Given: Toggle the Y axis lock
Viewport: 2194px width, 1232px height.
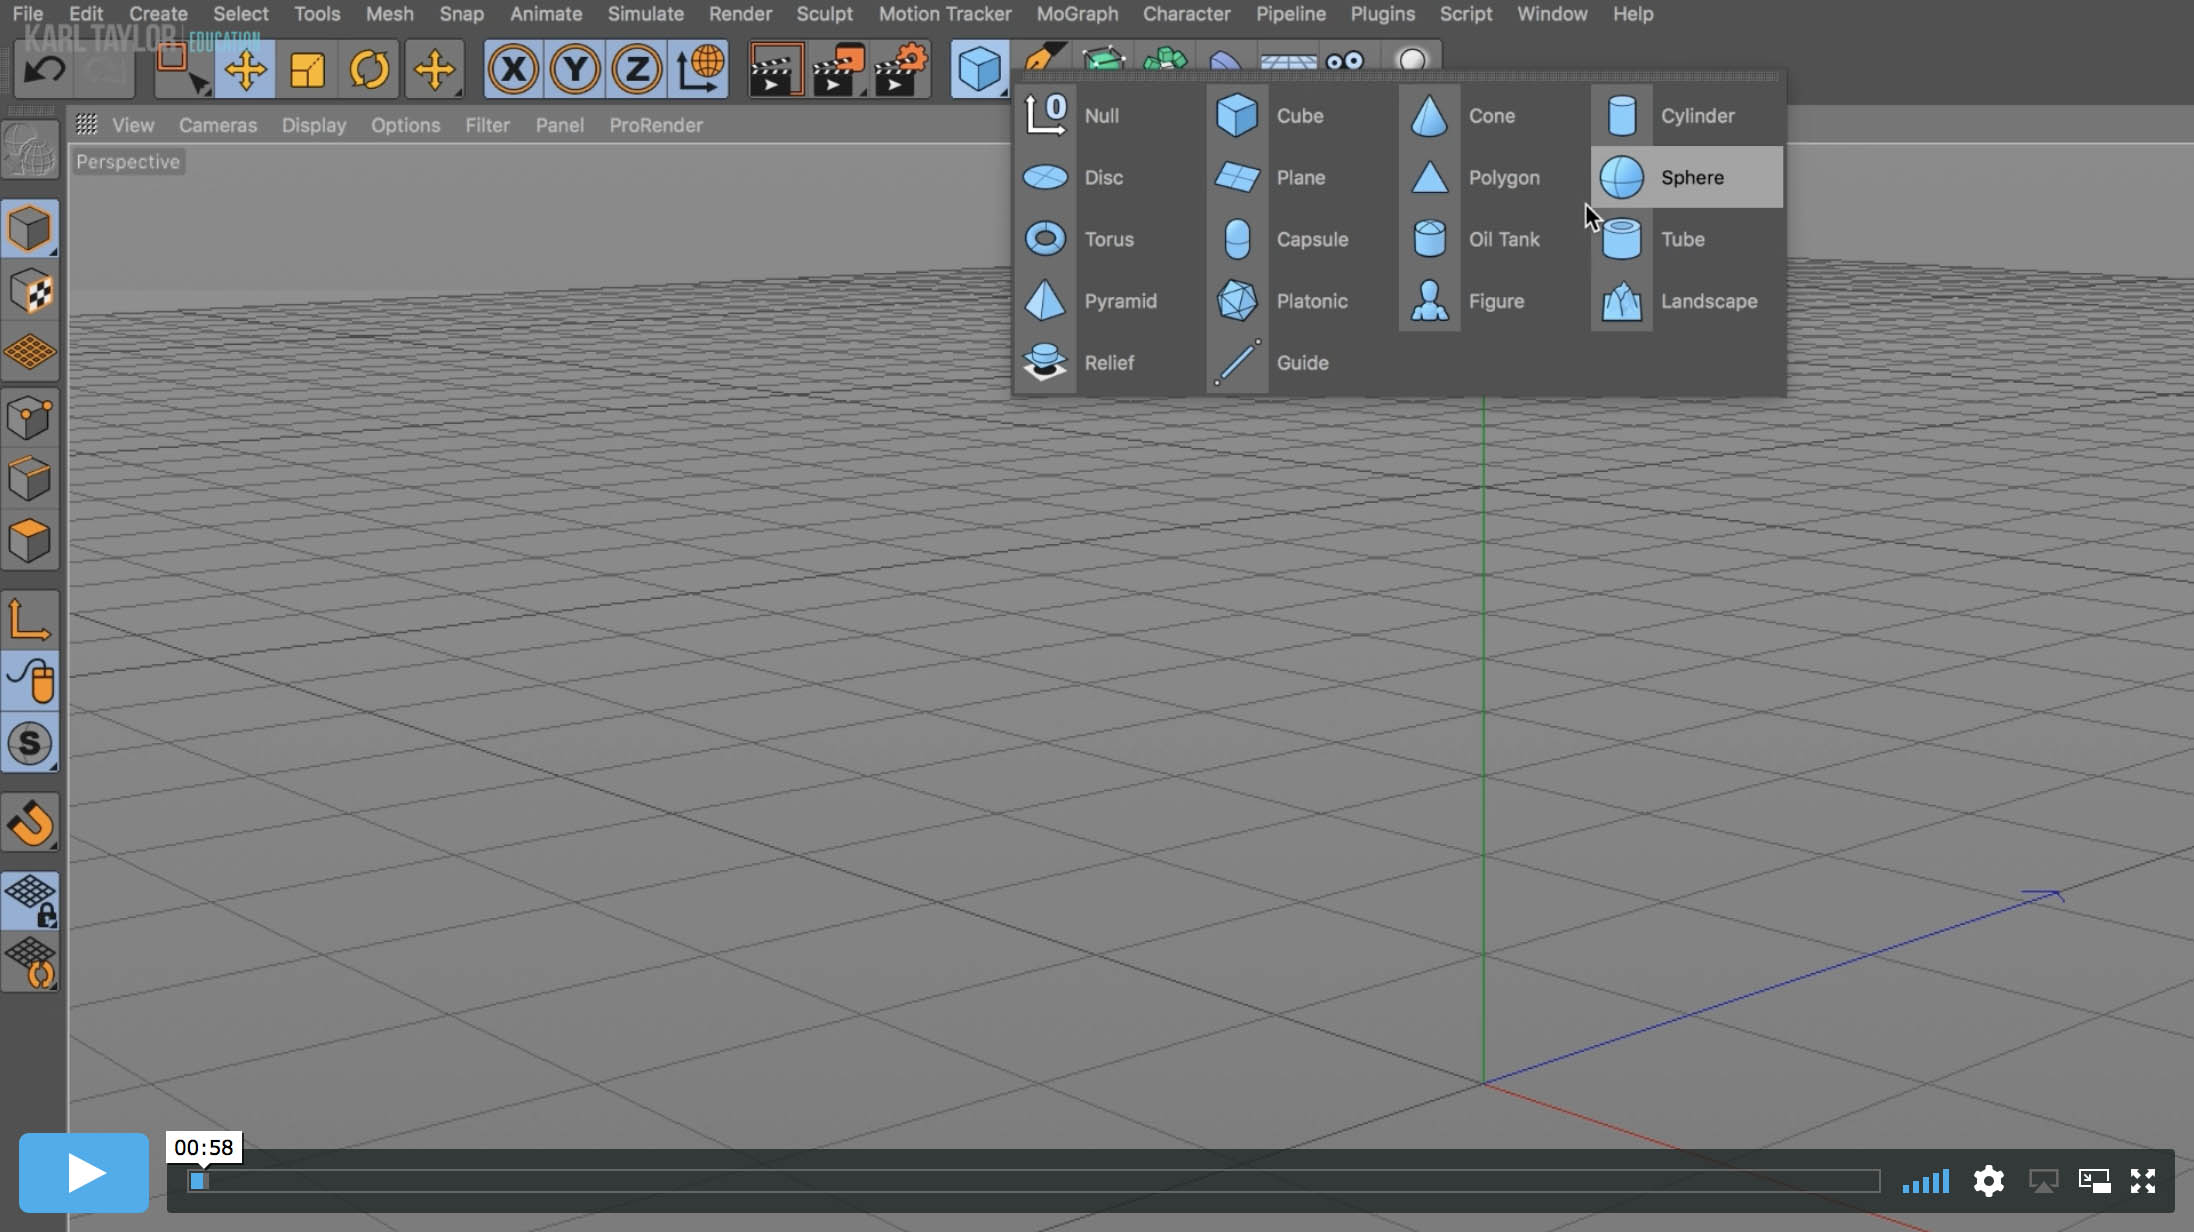Looking at the screenshot, I should (x=575, y=68).
